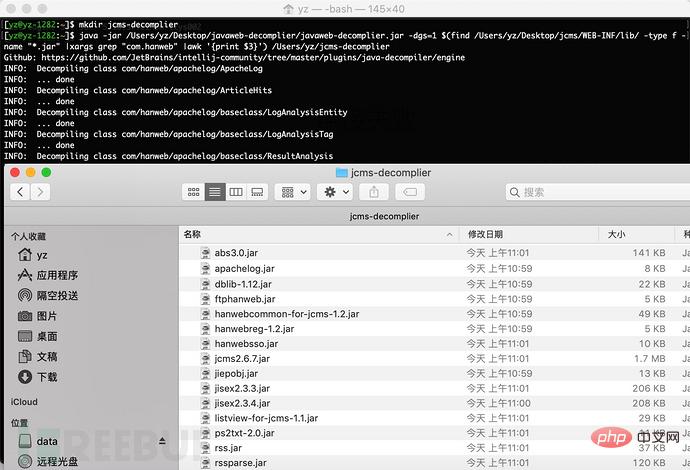
Task: Select jisex2.3.4.jar file icon
Action: click(206, 403)
